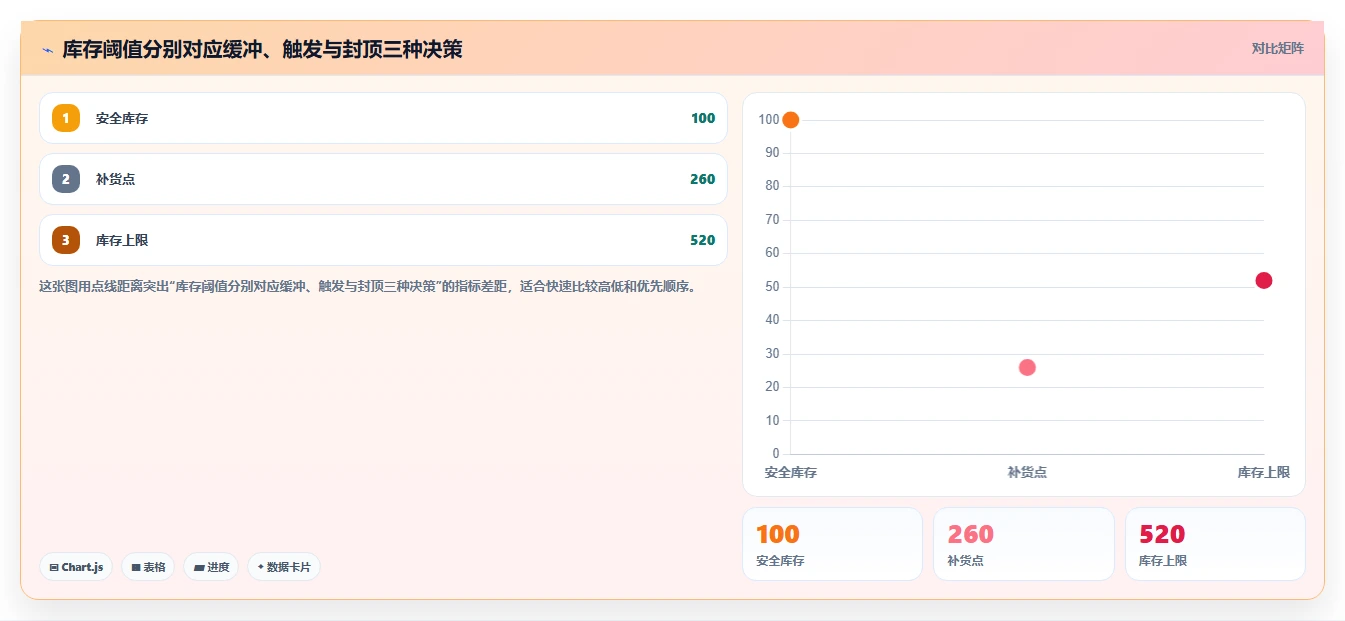Click the header icon beside the title
This screenshot has width=1345, height=621.
pos(47,50)
